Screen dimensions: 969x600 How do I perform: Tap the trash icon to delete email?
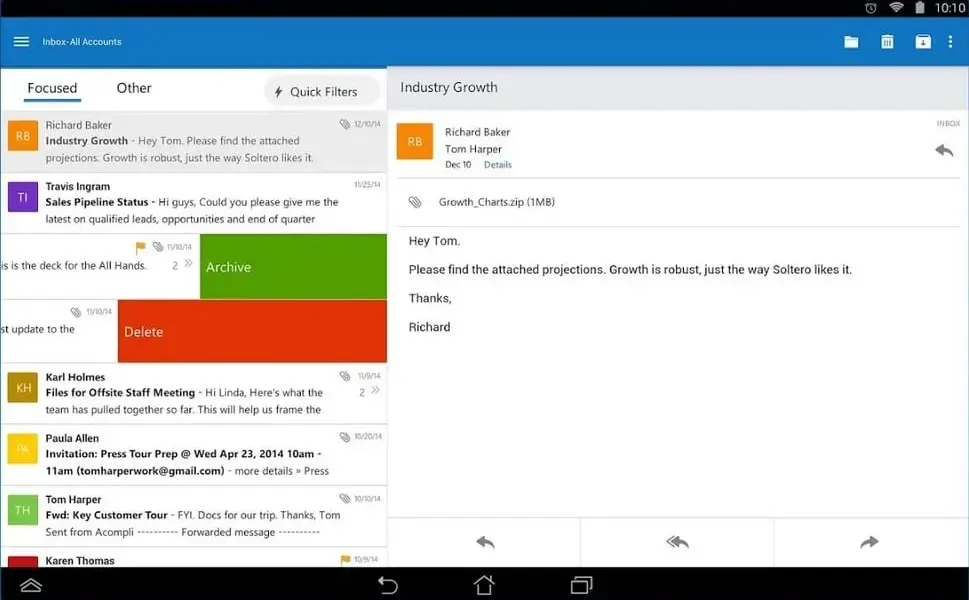pos(887,42)
